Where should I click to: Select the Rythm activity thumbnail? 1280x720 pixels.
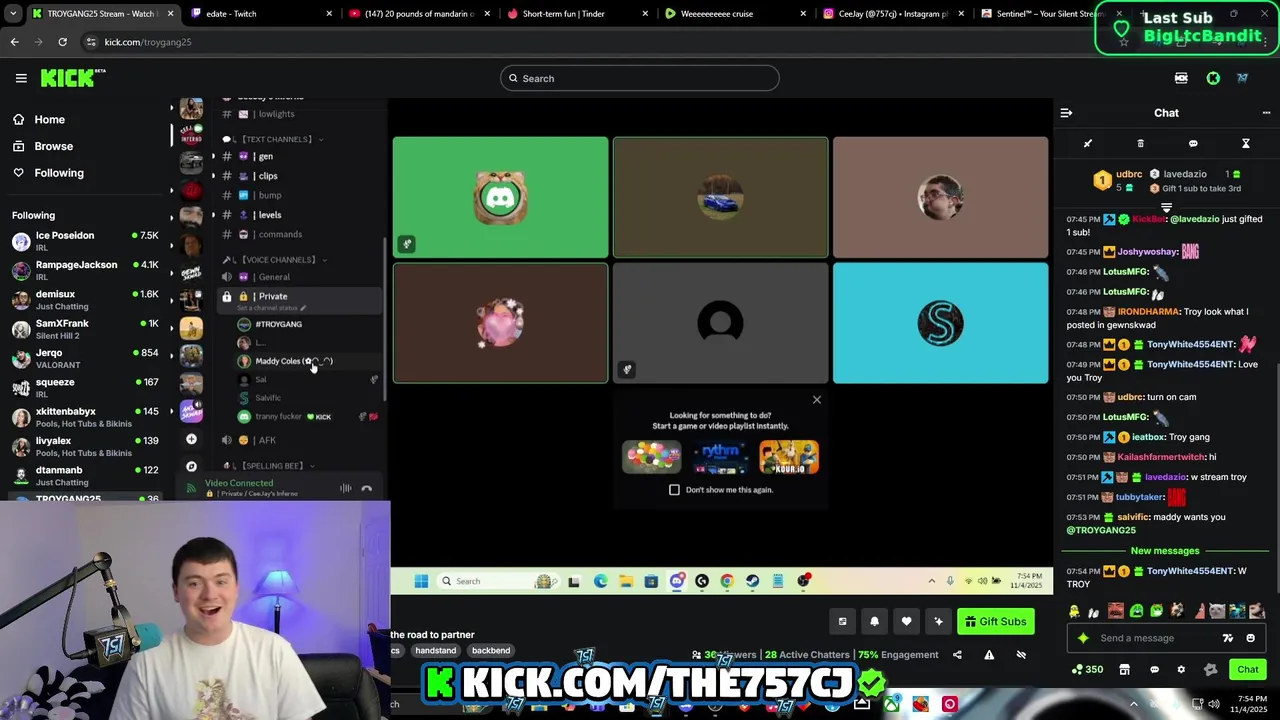pos(720,457)
